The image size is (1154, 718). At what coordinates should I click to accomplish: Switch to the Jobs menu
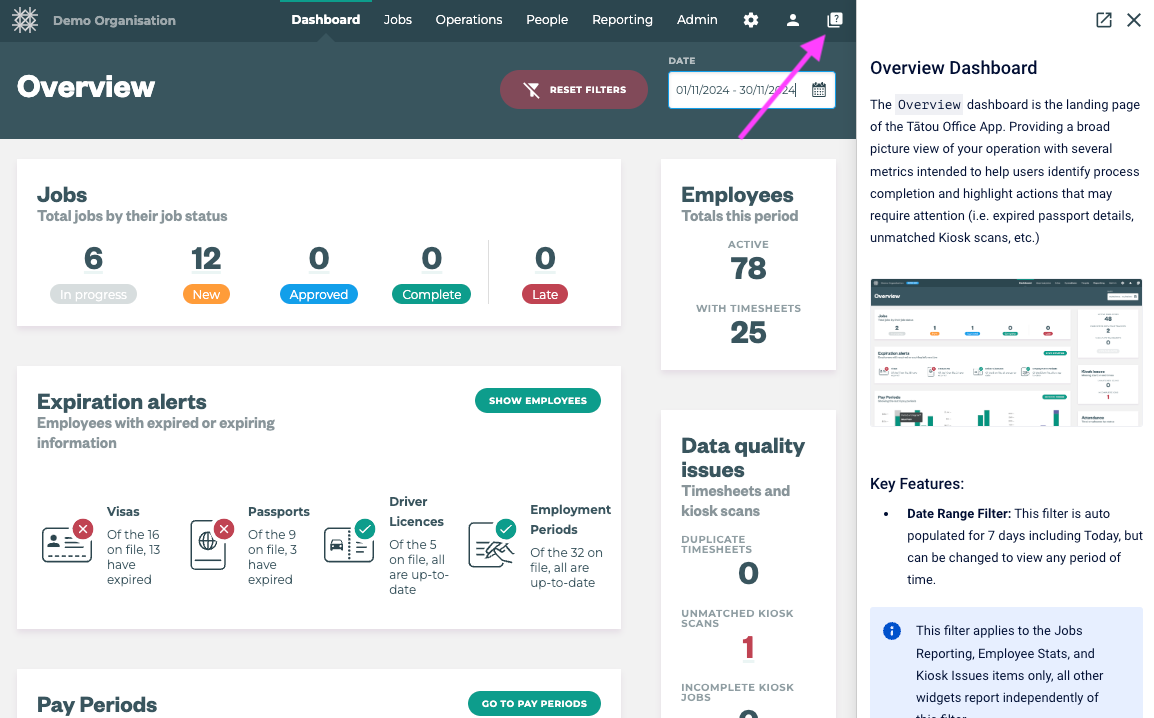pyautogui.click(x=397, y=20)
